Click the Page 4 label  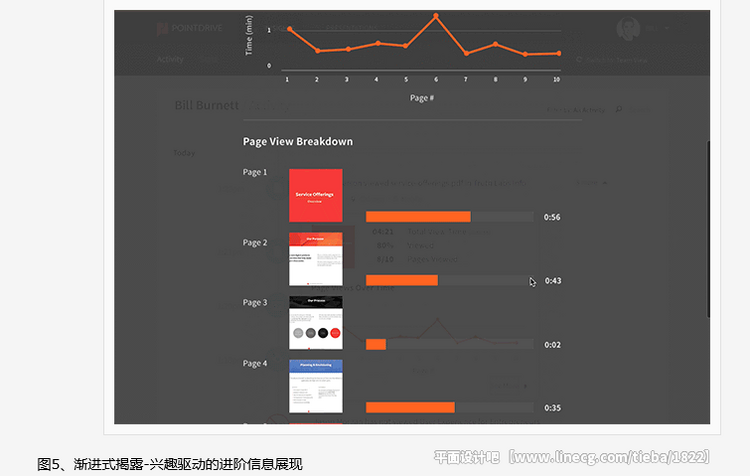(255, 364)
